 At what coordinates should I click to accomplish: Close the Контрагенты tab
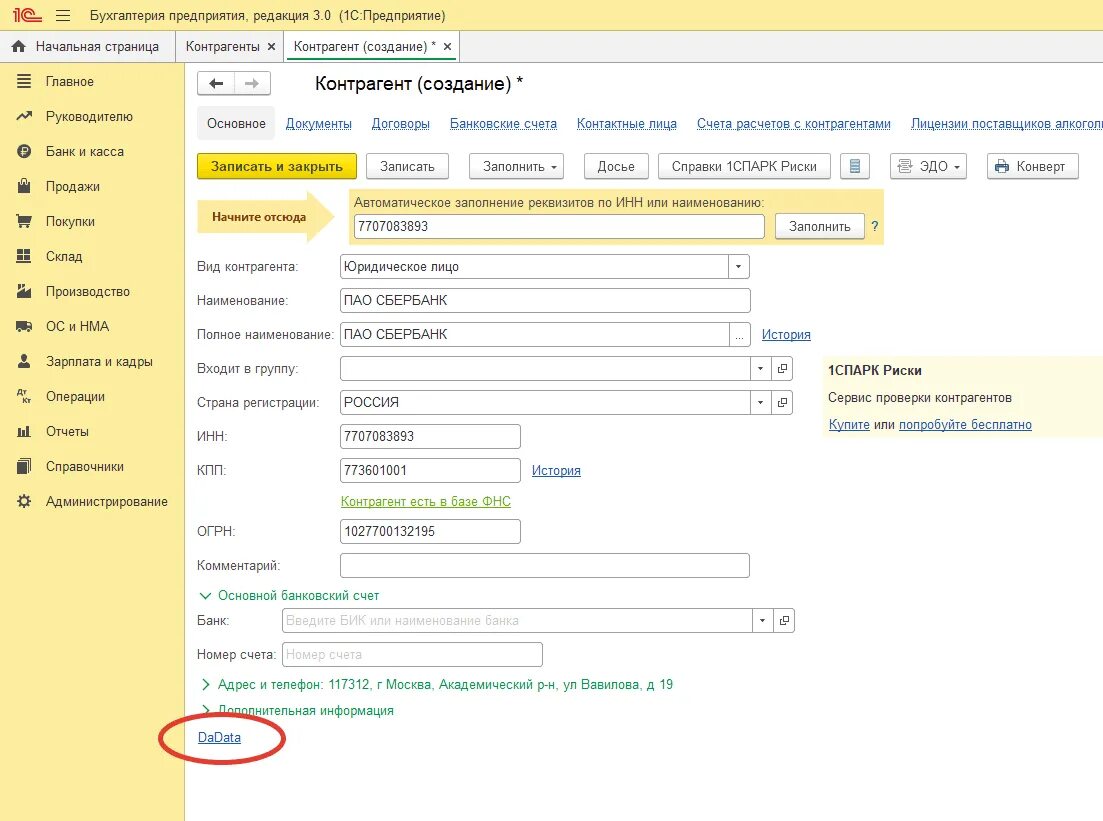click(272, 47)
